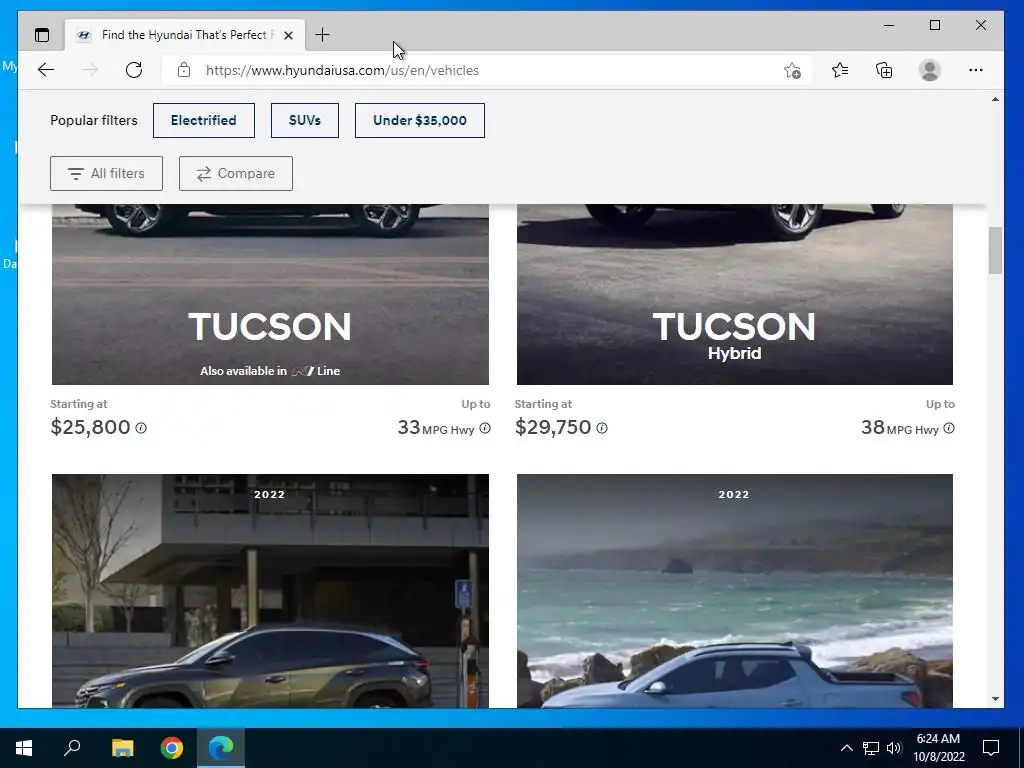The image size is (1024, 768).
Task: Reload the current page
Action: [134, 70]
